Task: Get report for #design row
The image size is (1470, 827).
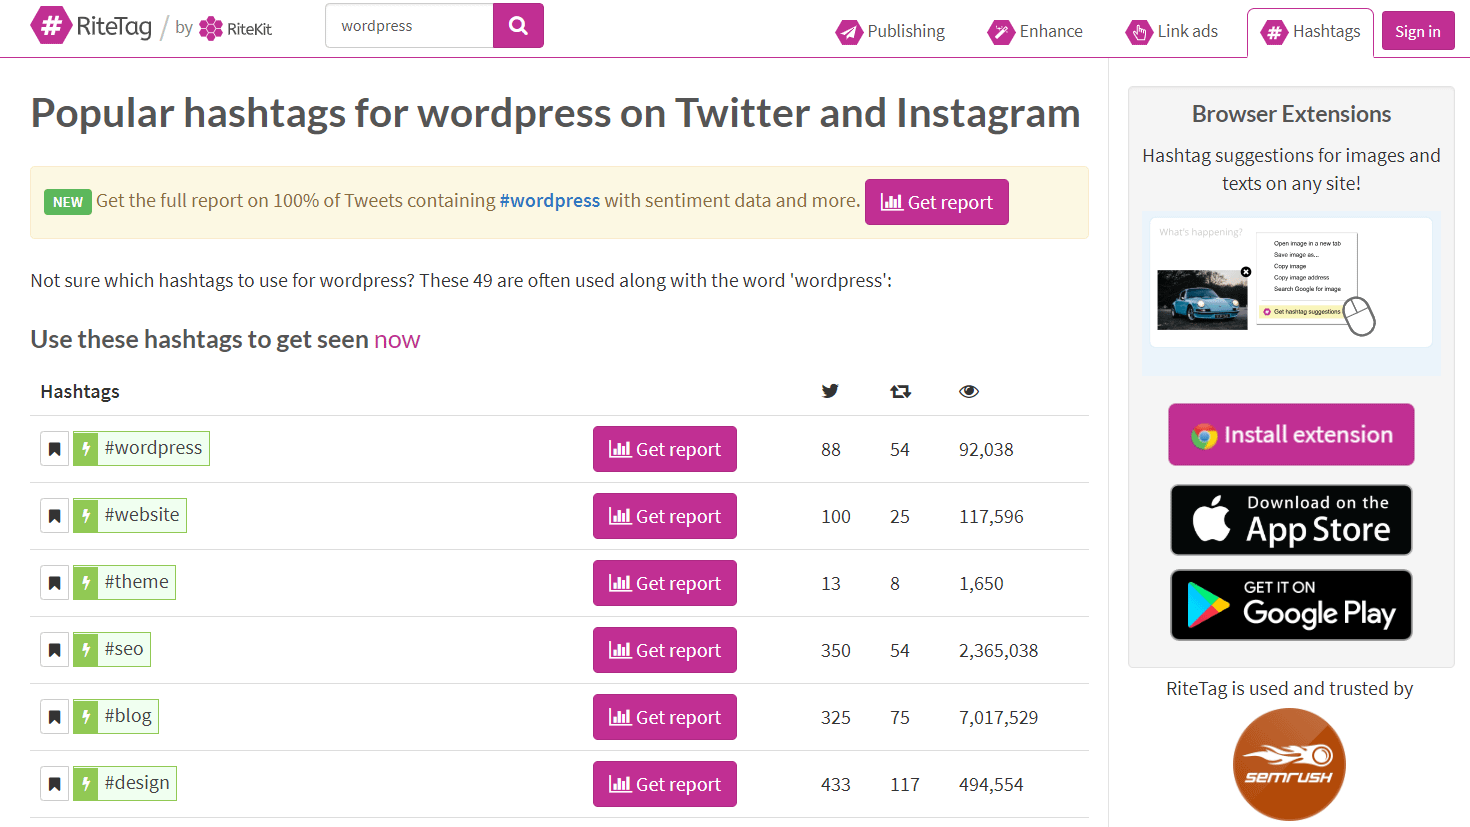Action: tap(665, 784)
